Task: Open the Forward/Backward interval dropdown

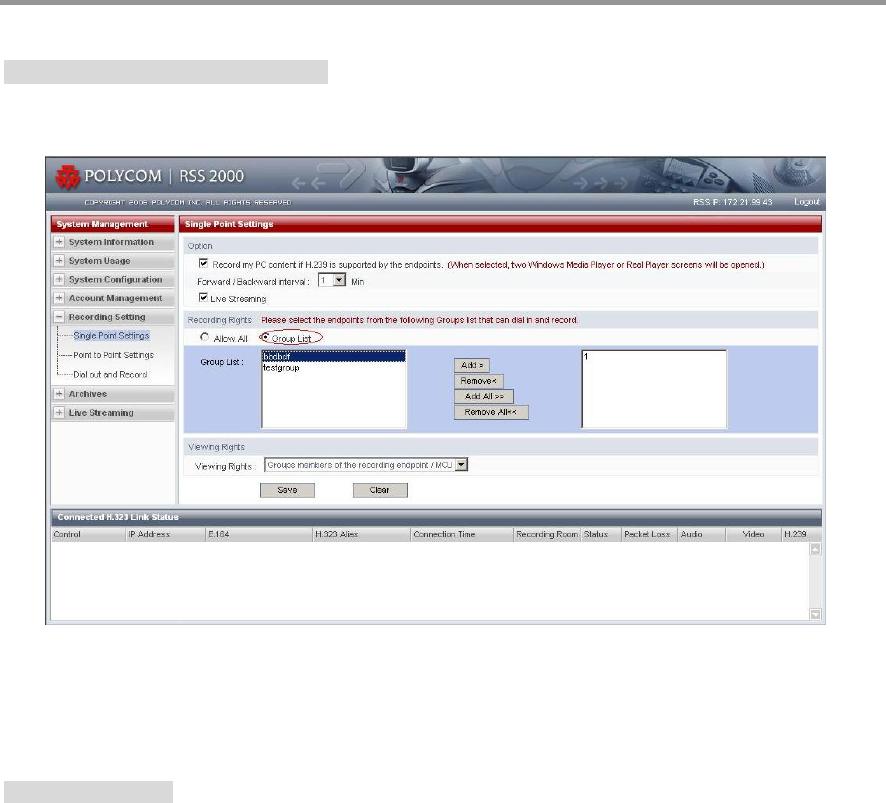Action: click(x=332, y=280)
